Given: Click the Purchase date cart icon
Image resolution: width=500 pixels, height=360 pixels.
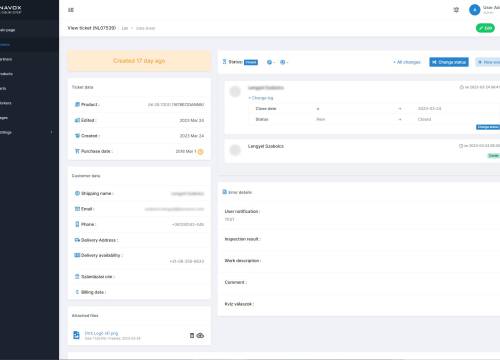Looking at the screenshot, I should click(x=77, y=151).
